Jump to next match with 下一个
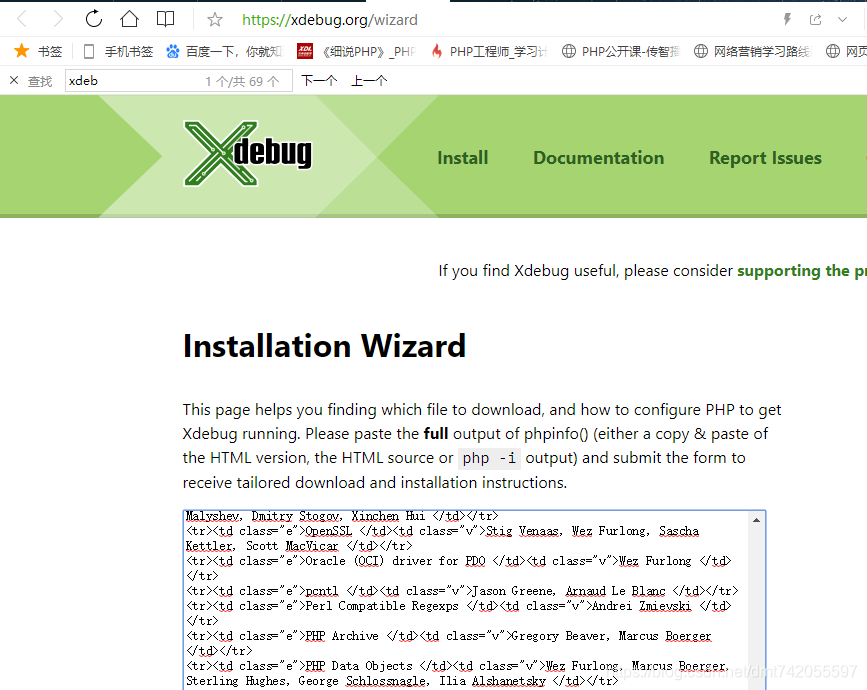Viewport: 867px width, 690px height. [x=319, y=81]
